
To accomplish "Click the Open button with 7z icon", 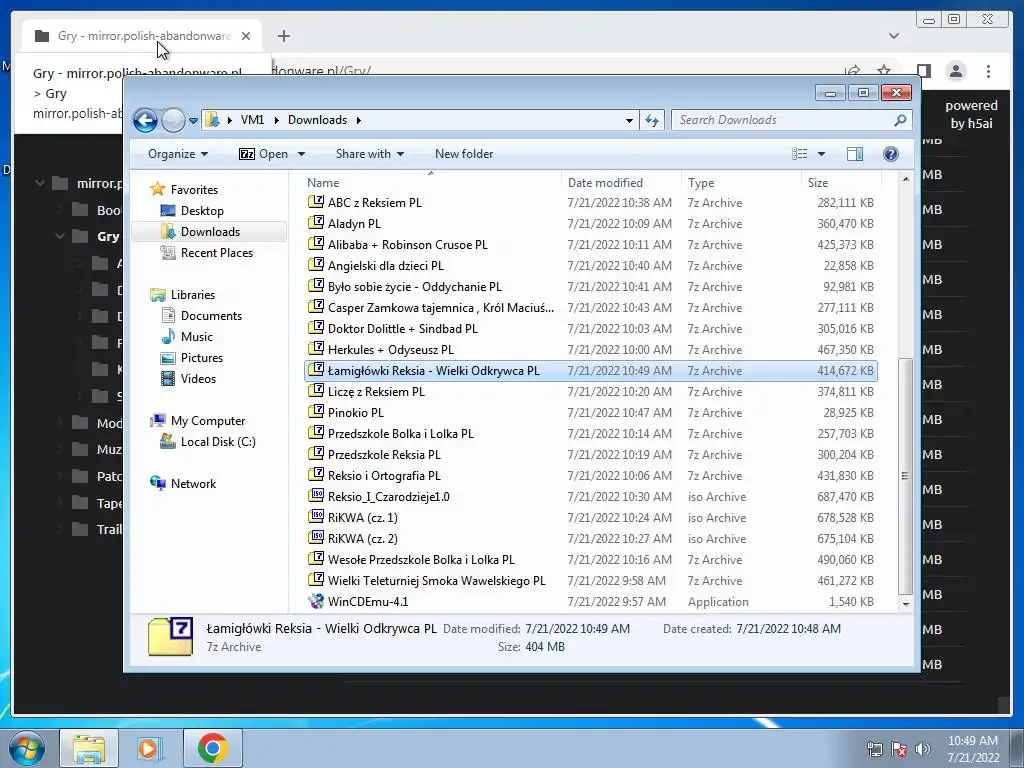I will click(263, 154).
